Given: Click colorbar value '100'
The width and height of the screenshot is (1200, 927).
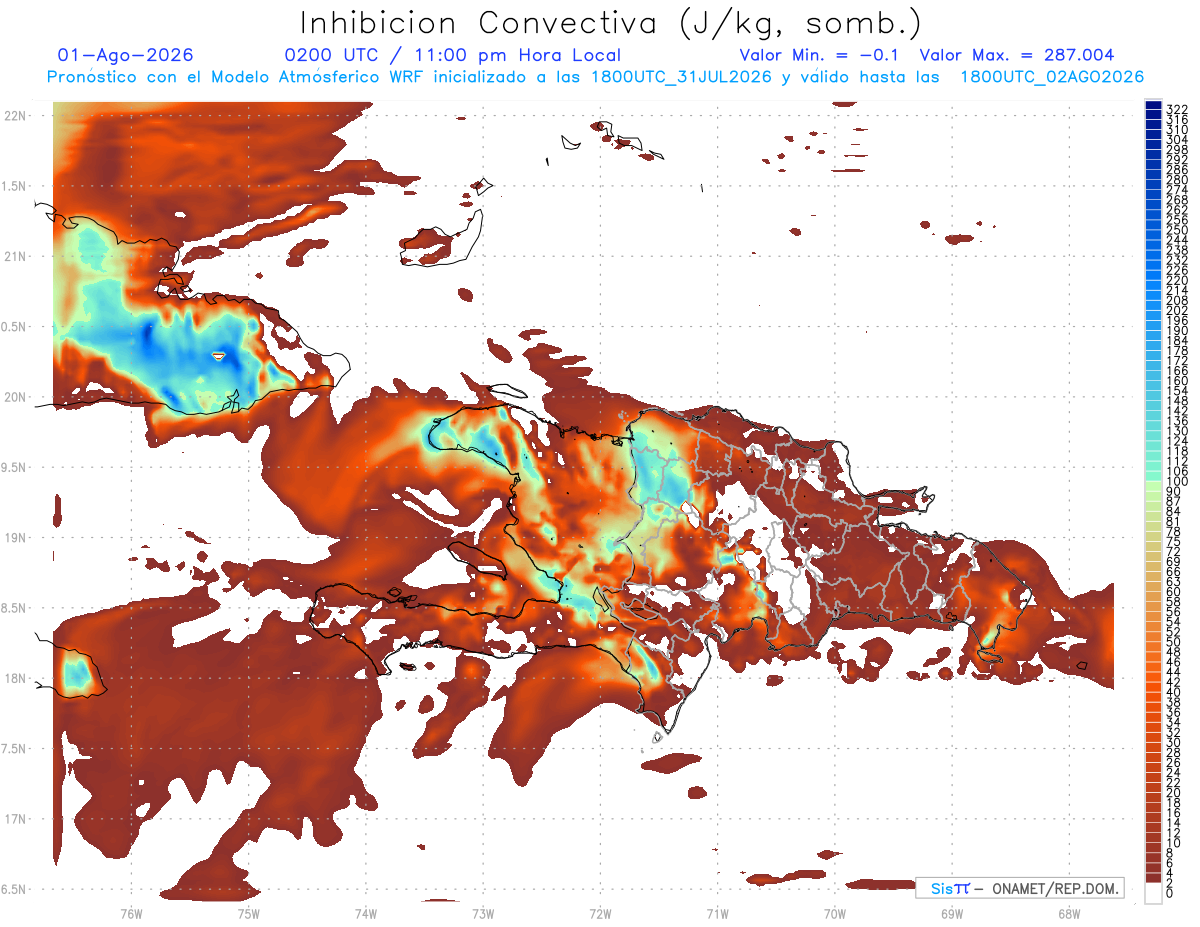Looking at the screenshot, I should pyautogui.click(x=1177, y=481).
